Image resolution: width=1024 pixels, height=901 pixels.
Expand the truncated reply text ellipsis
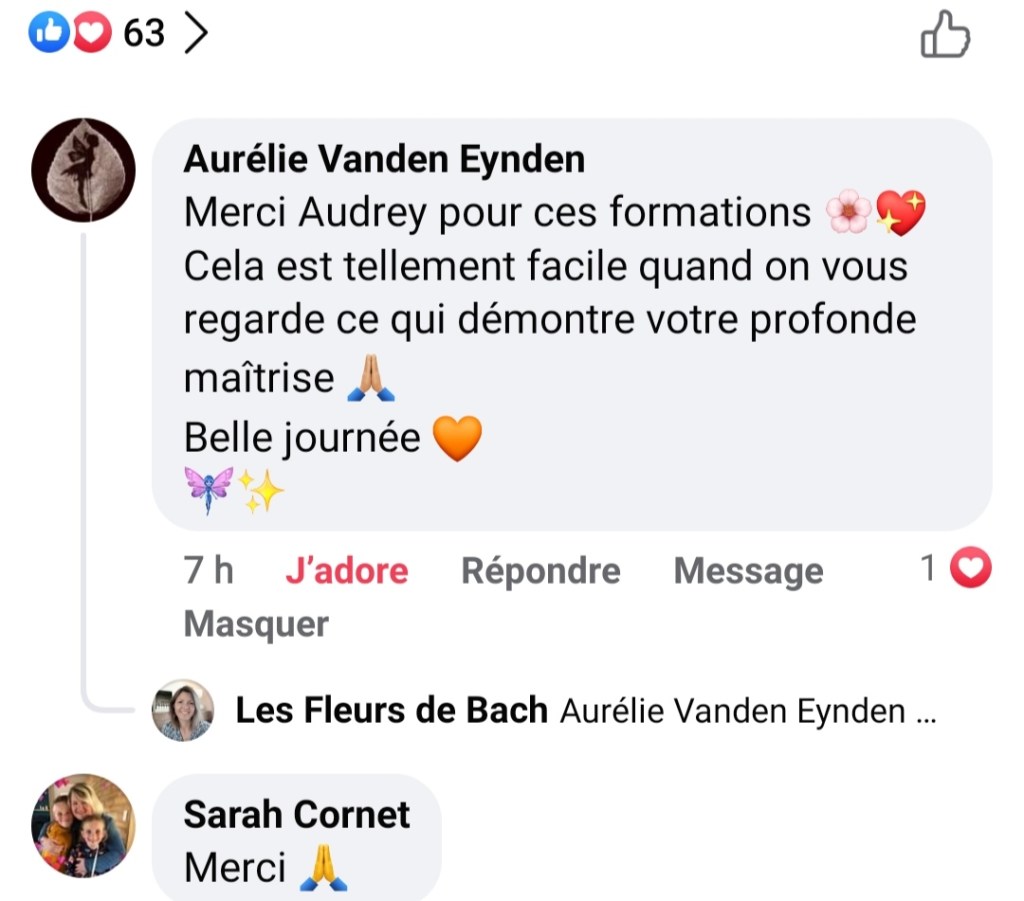(924, 712)
